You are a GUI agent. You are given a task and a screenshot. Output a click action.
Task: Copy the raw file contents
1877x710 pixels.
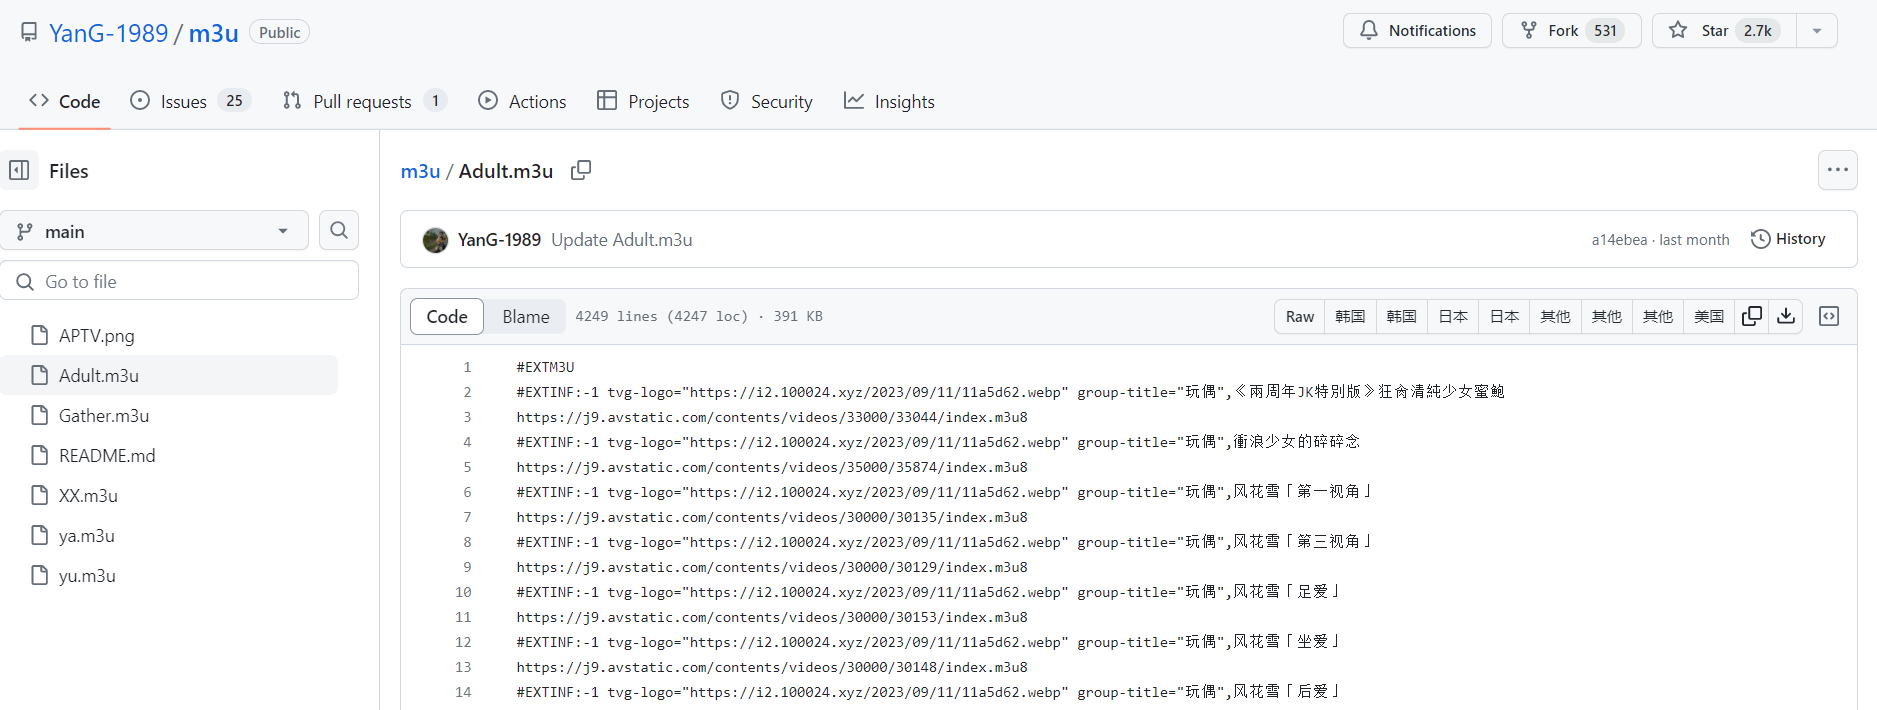pyautogui.click(x=1752, y=316)
